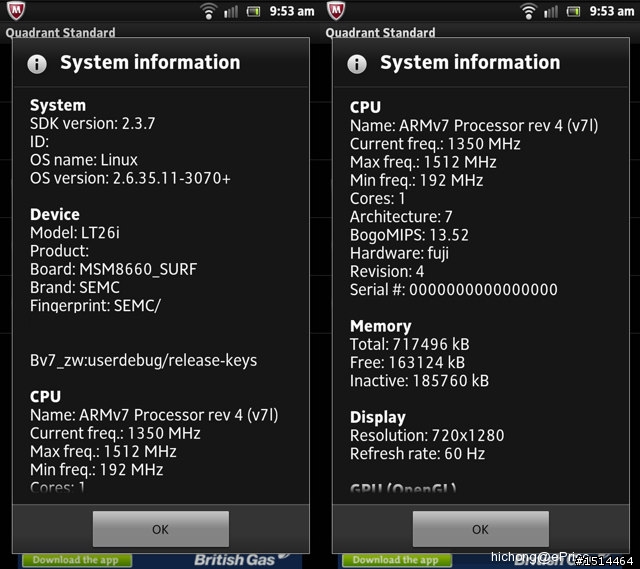Tap Wi-Fi icon in right status bar
This screenshot has height=569, width=640.
(529, 11)
